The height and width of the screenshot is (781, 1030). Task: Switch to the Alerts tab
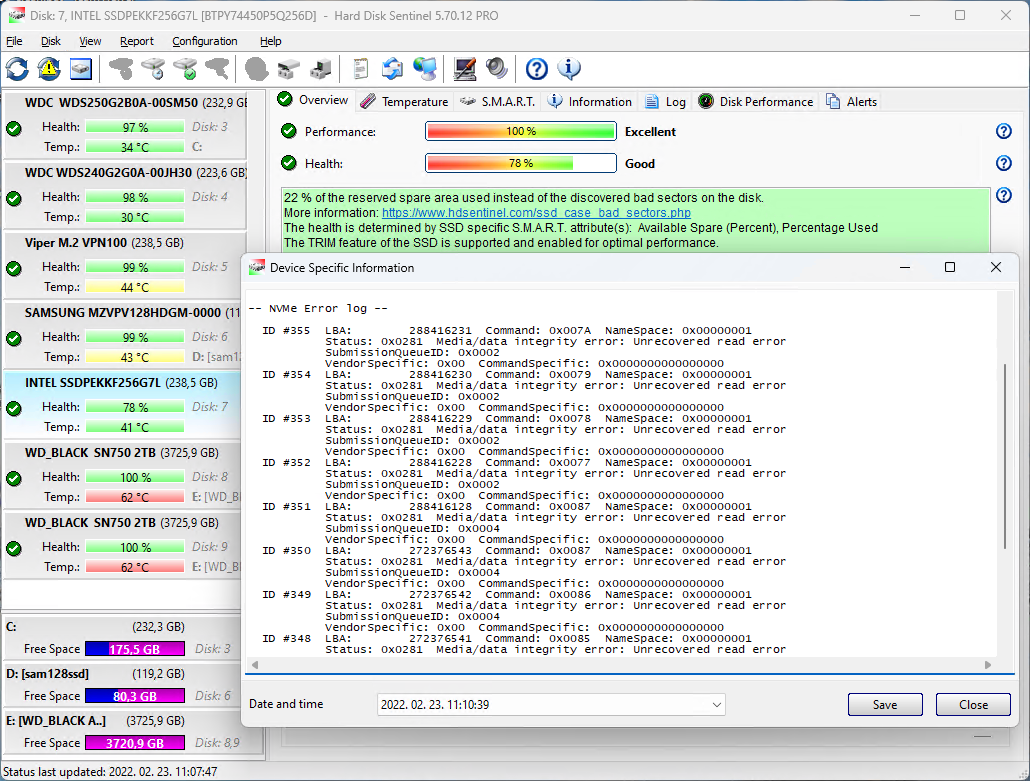852,102
